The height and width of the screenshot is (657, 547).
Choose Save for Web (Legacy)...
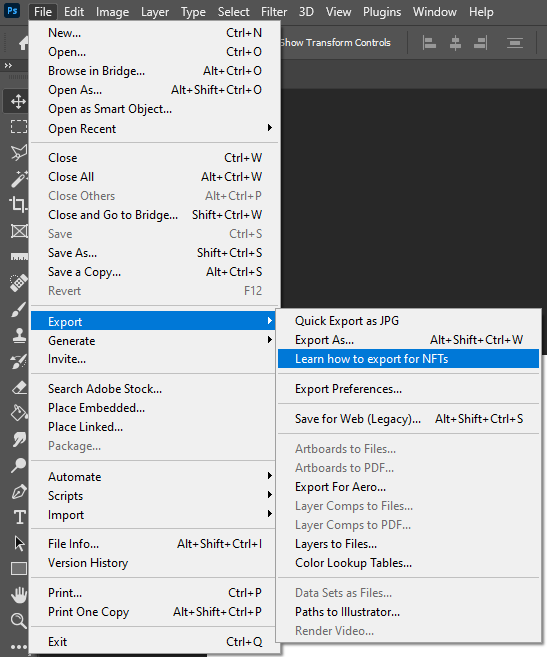pos(408,419)
